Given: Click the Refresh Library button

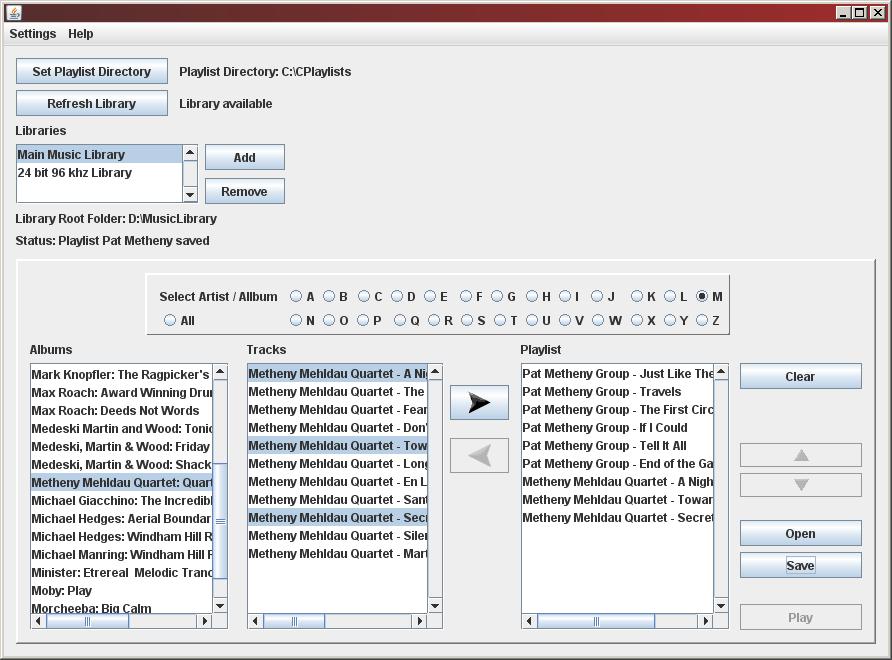Looking at the screenshot, I should (x=91, y=104).
